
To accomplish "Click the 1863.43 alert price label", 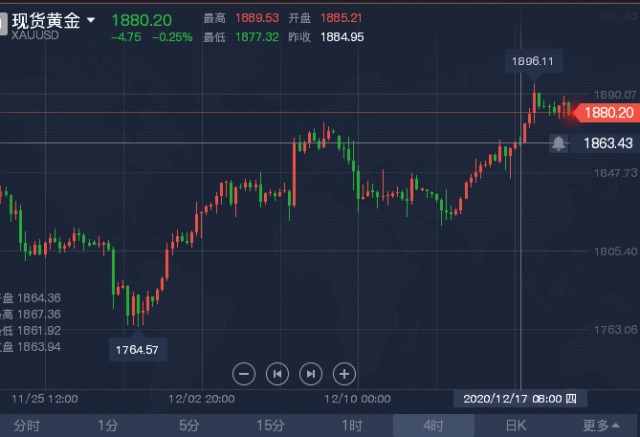I will tap(608, 143).
